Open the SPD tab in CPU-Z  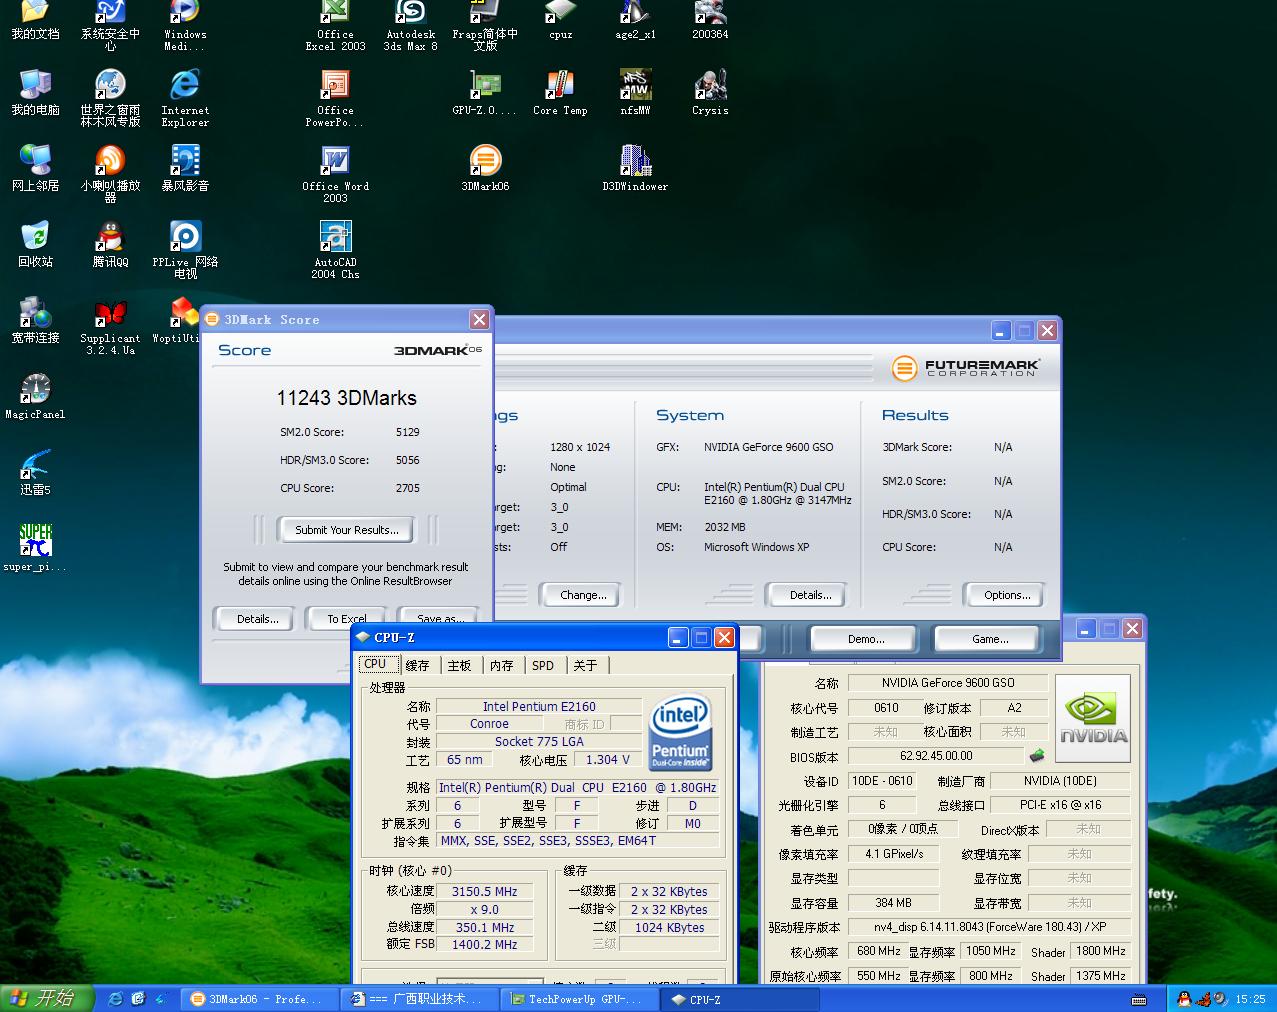(x=543, y=665)
